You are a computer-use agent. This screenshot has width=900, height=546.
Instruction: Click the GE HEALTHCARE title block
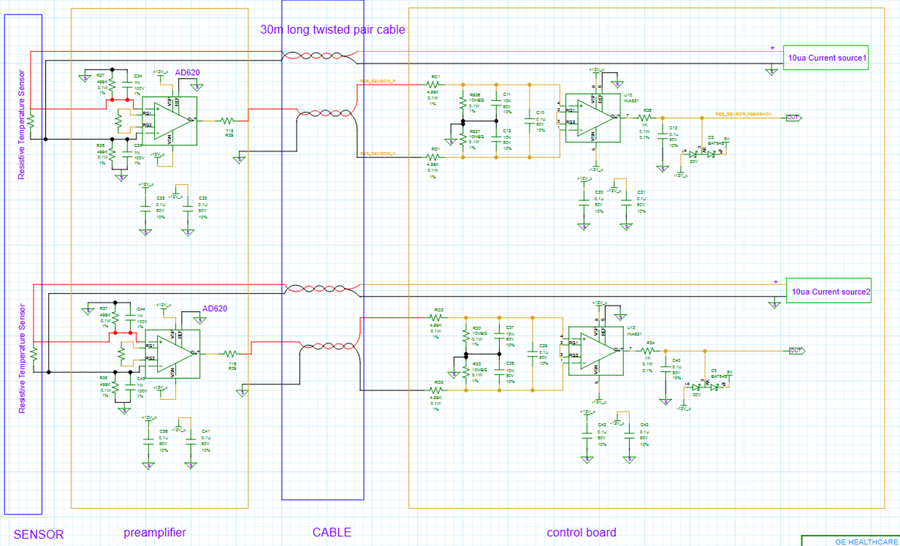pos(851,540)
